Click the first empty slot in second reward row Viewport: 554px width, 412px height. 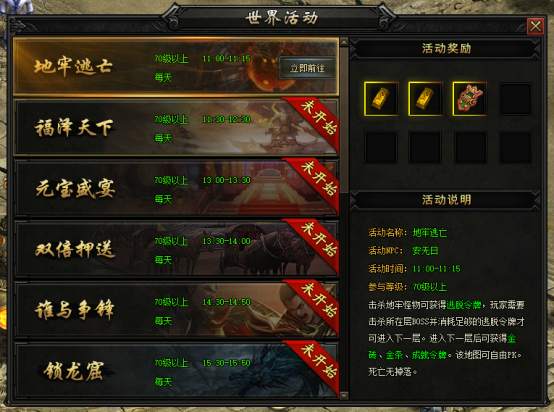coord(381,147)
